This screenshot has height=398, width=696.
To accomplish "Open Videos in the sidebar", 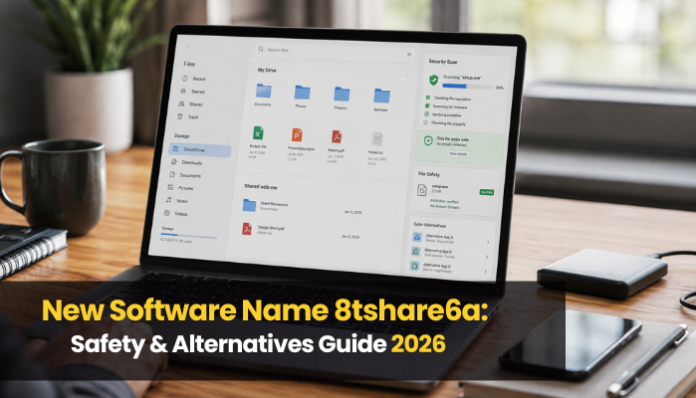I will click(x=176, y=213).
